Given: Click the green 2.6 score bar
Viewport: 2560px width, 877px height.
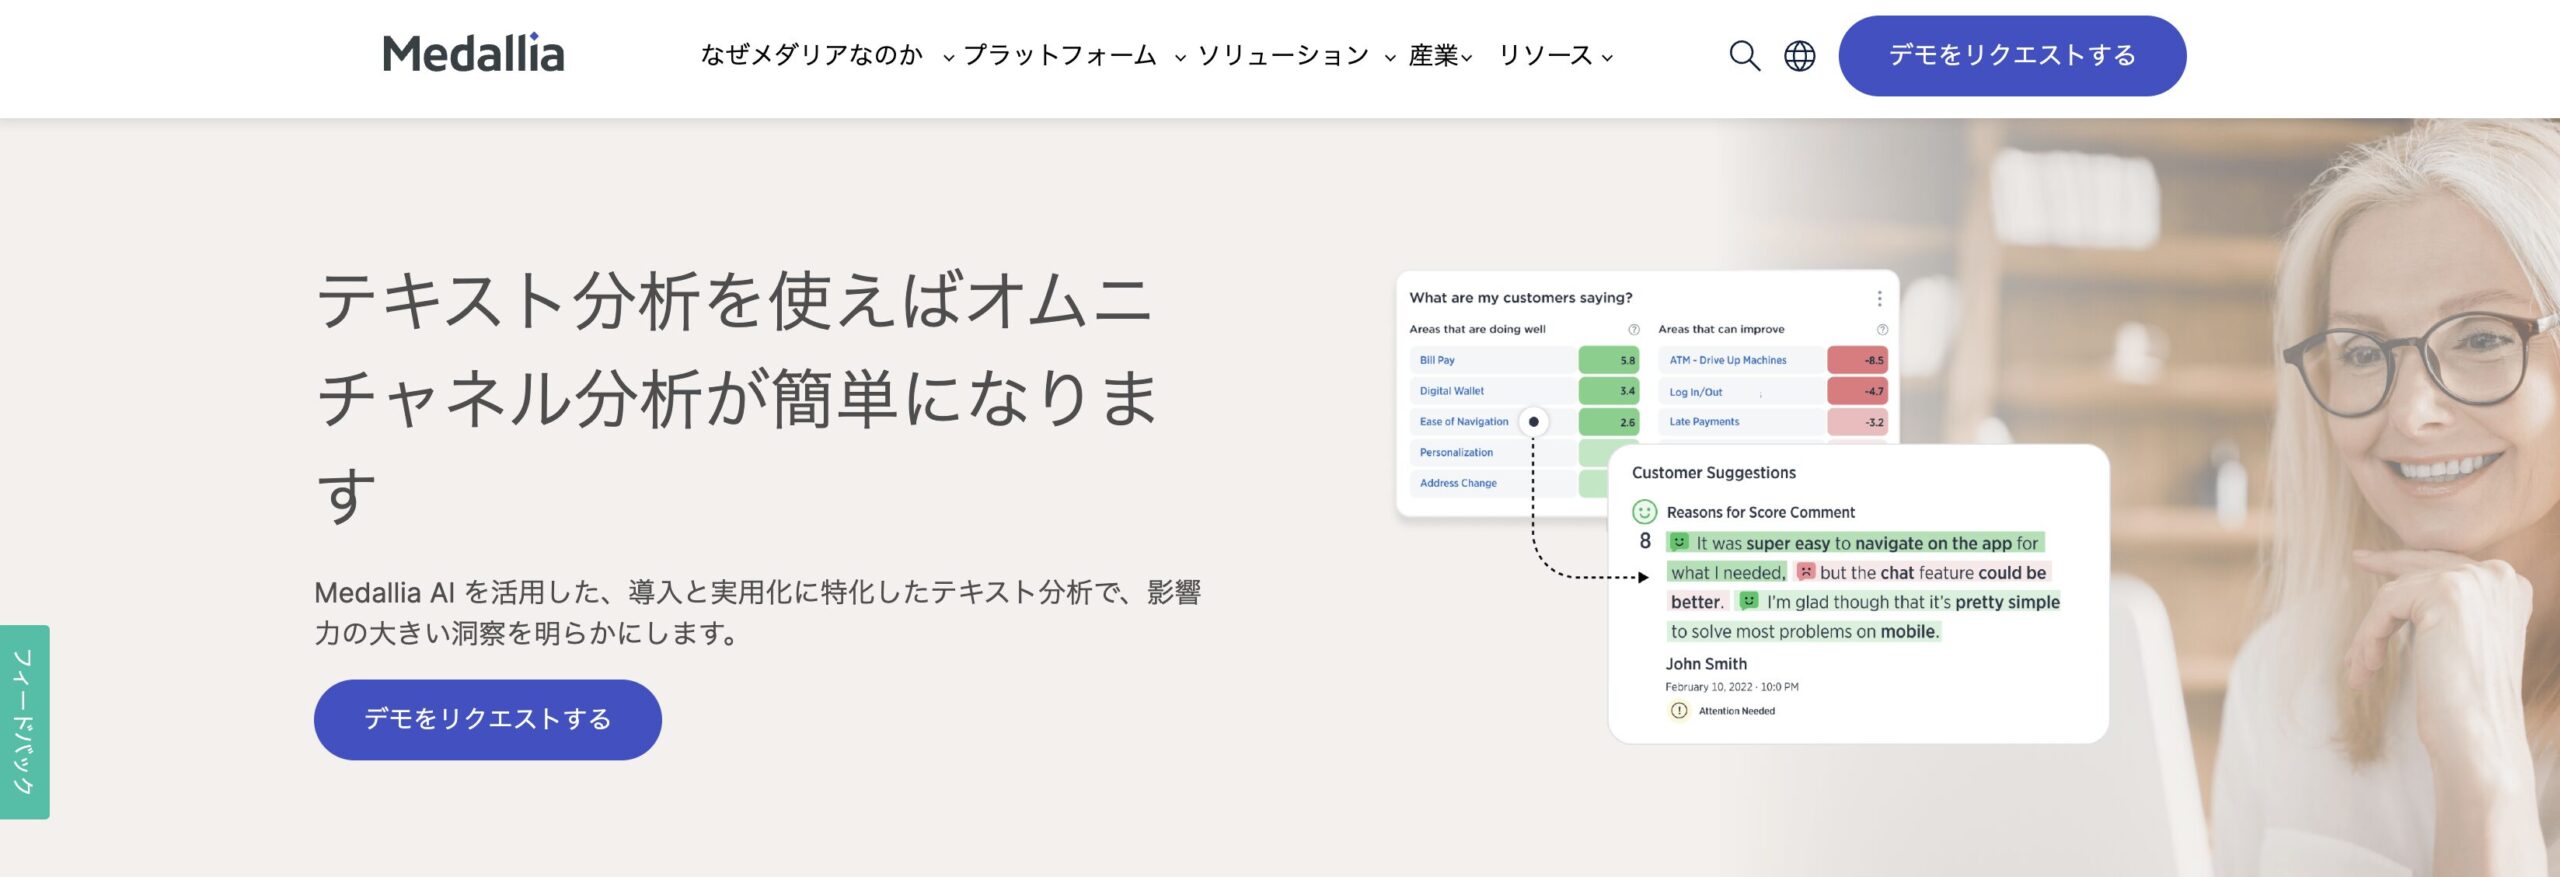Looking at the screenshot, I should point(1609,422).
